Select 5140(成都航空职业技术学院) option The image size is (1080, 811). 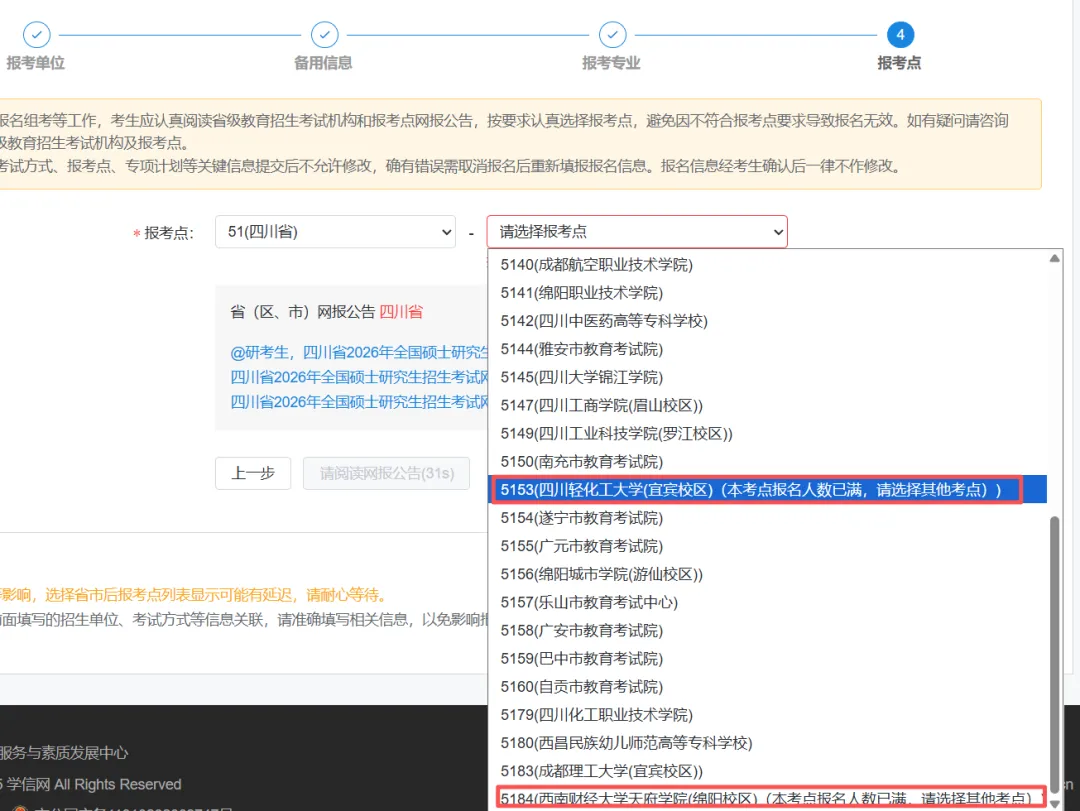point(597,265)
